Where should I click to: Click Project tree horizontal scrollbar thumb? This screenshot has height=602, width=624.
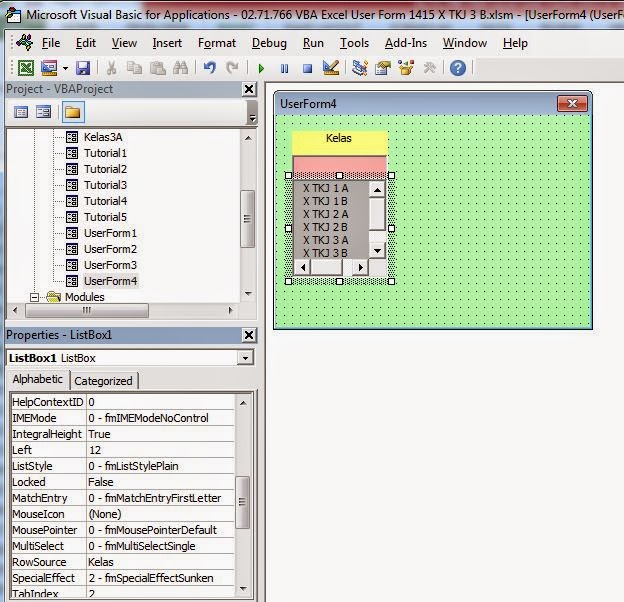pos(87,310)
